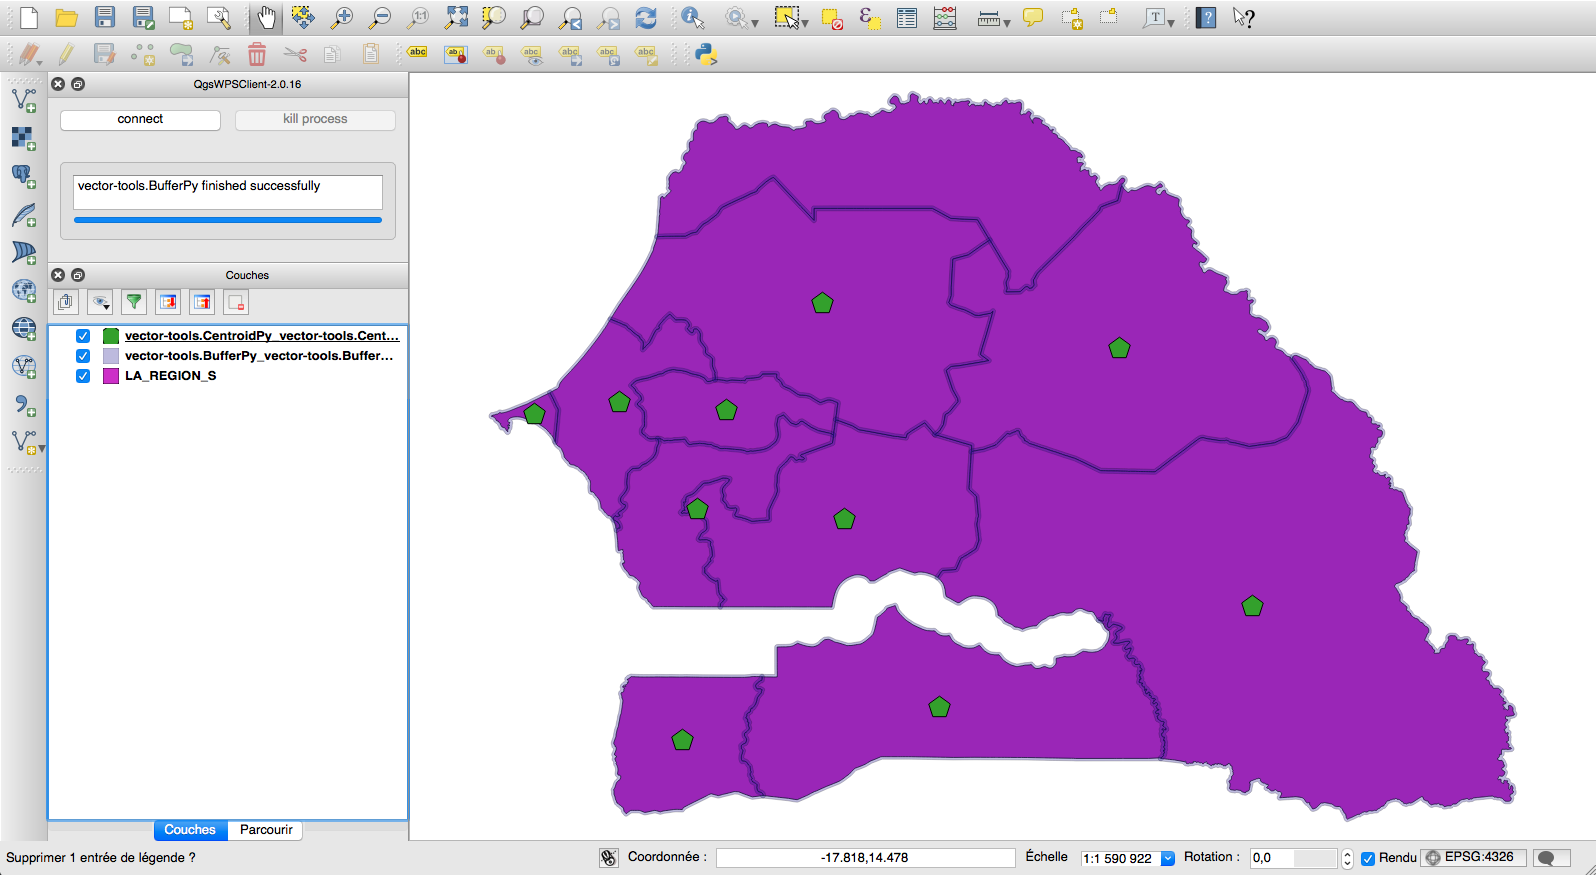Activate the Identify Features tool

pyautogui.click(x=692, y=17)
